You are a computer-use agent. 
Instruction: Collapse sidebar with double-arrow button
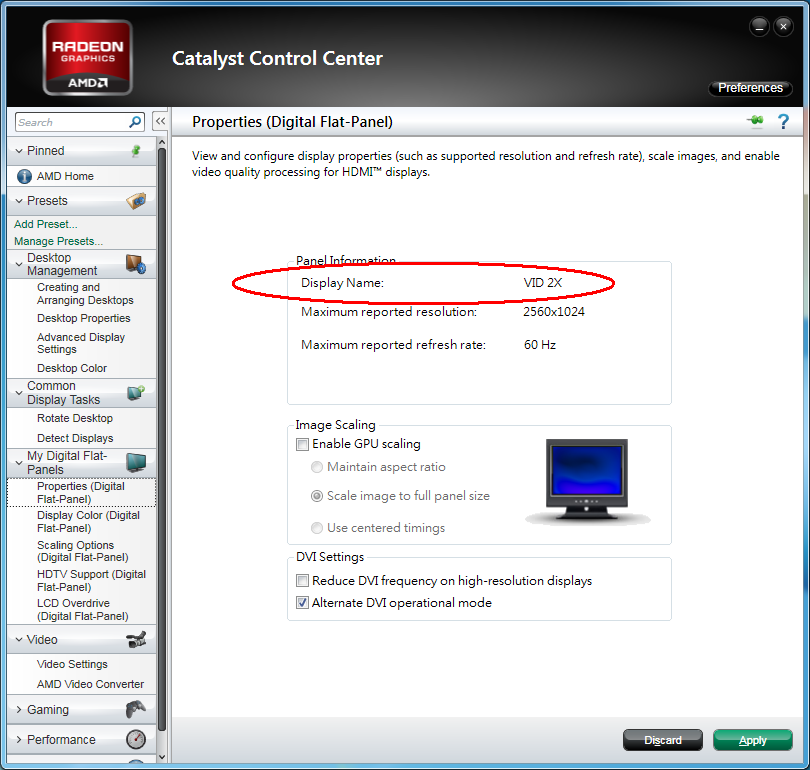click(161, 121)
